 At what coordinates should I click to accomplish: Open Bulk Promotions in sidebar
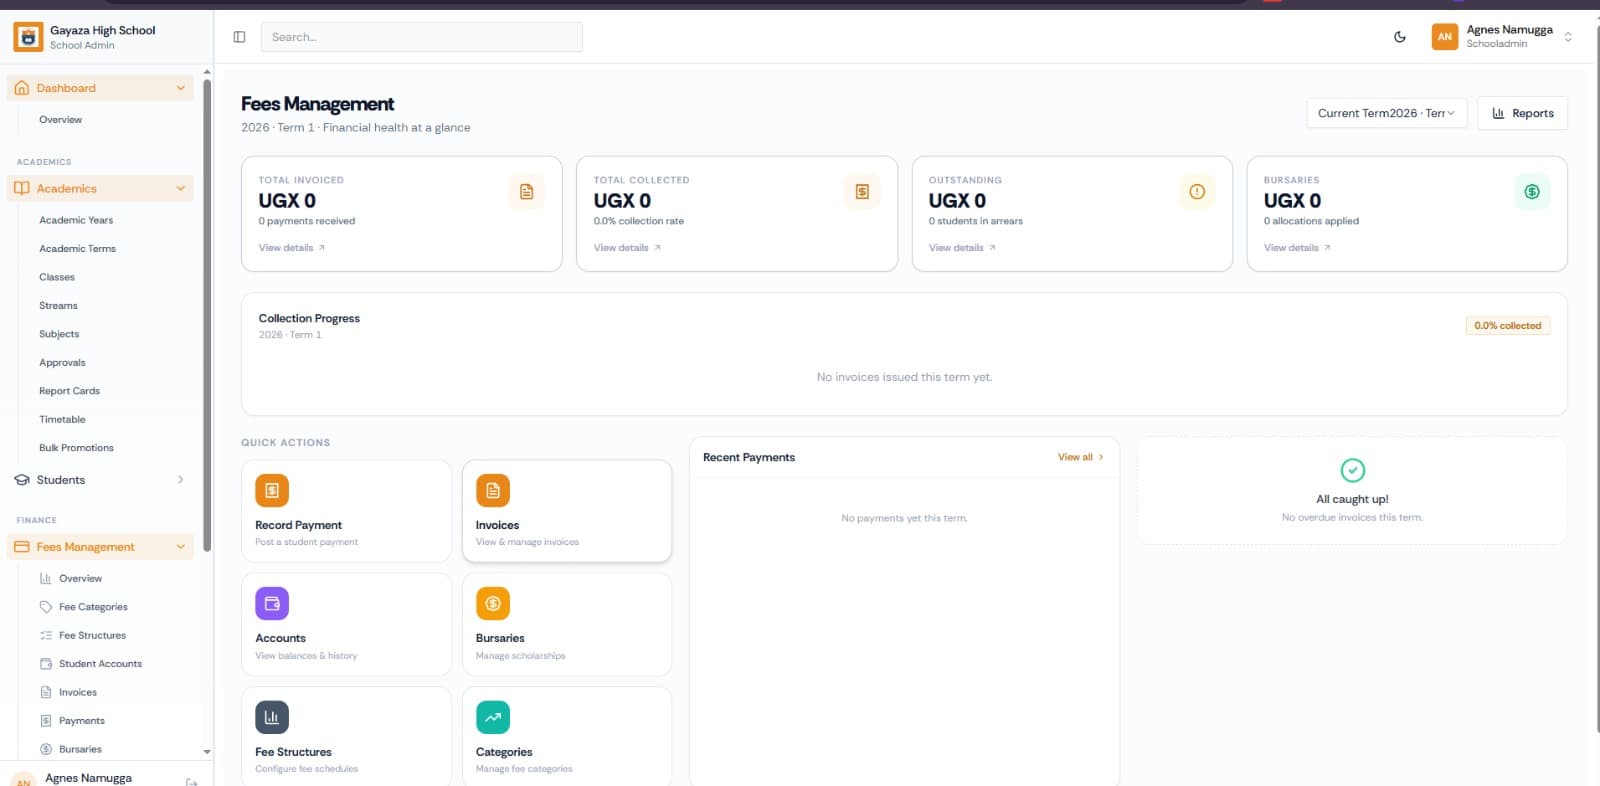click(x=76, y=448)
